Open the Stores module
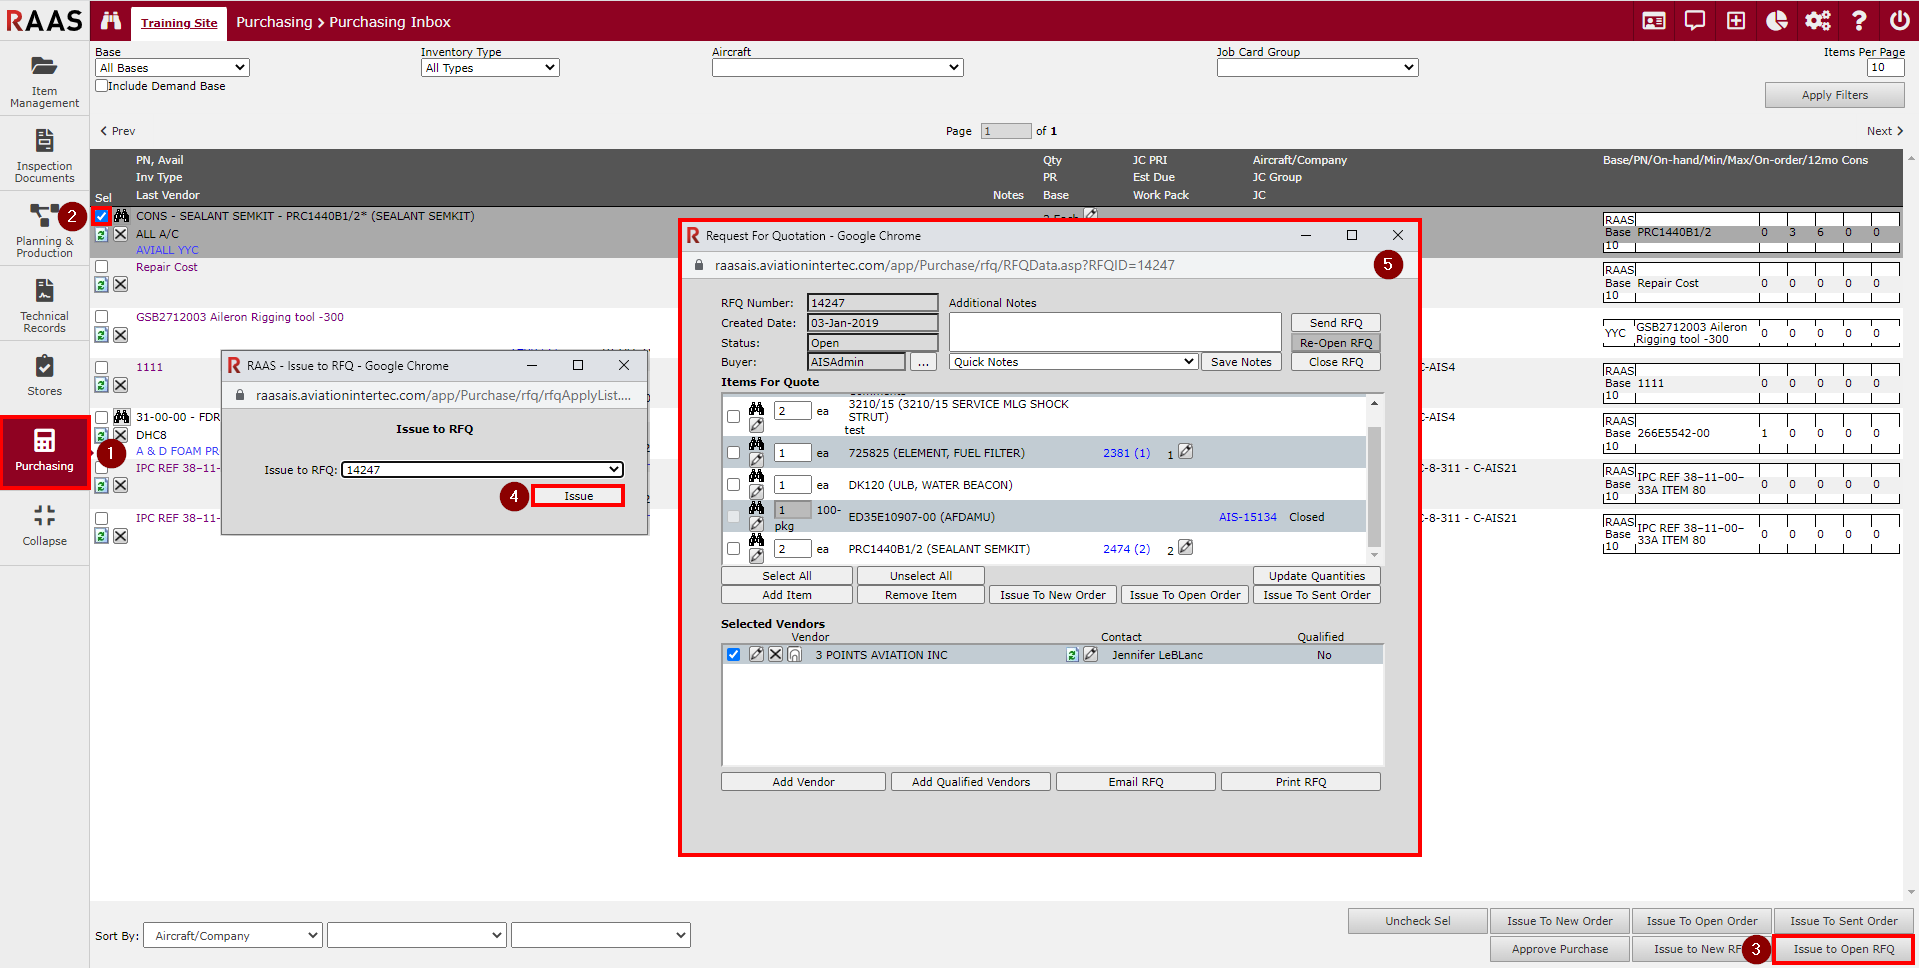Viewport: 1919px width, 968px height. 44,375
